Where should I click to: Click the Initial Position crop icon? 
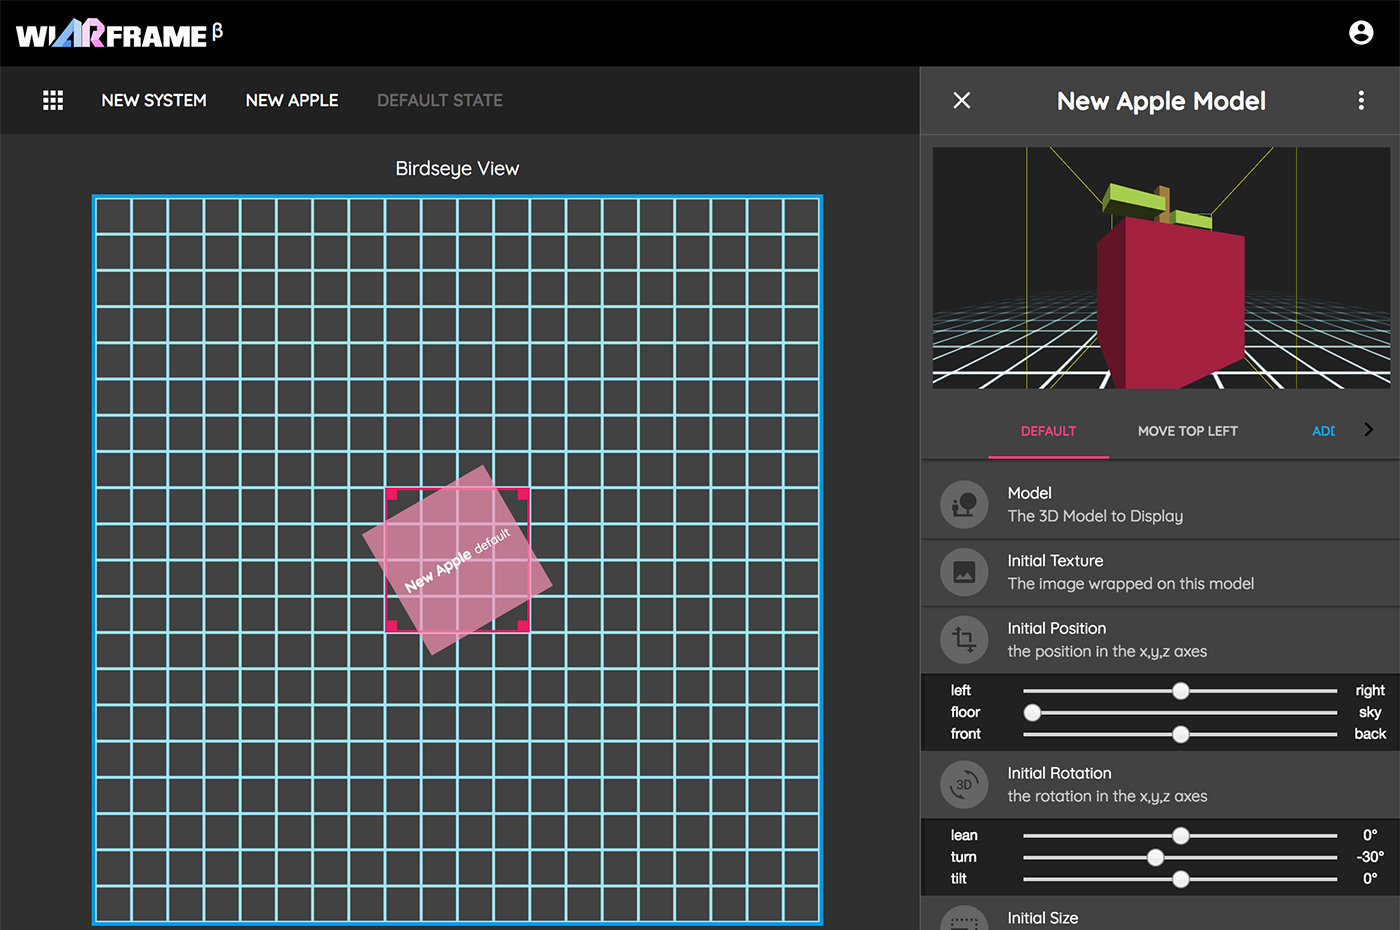point(964,640)
